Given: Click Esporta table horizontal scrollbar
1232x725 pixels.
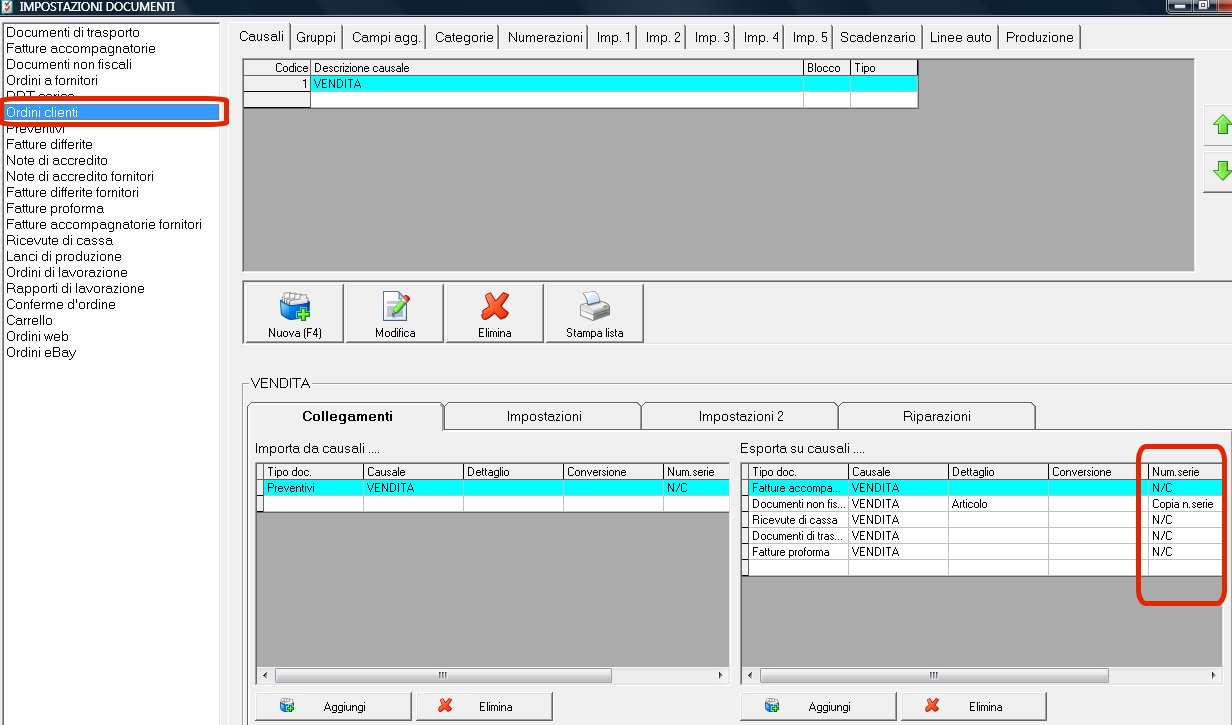Looking at the screenshot, I should click(983, 675).
